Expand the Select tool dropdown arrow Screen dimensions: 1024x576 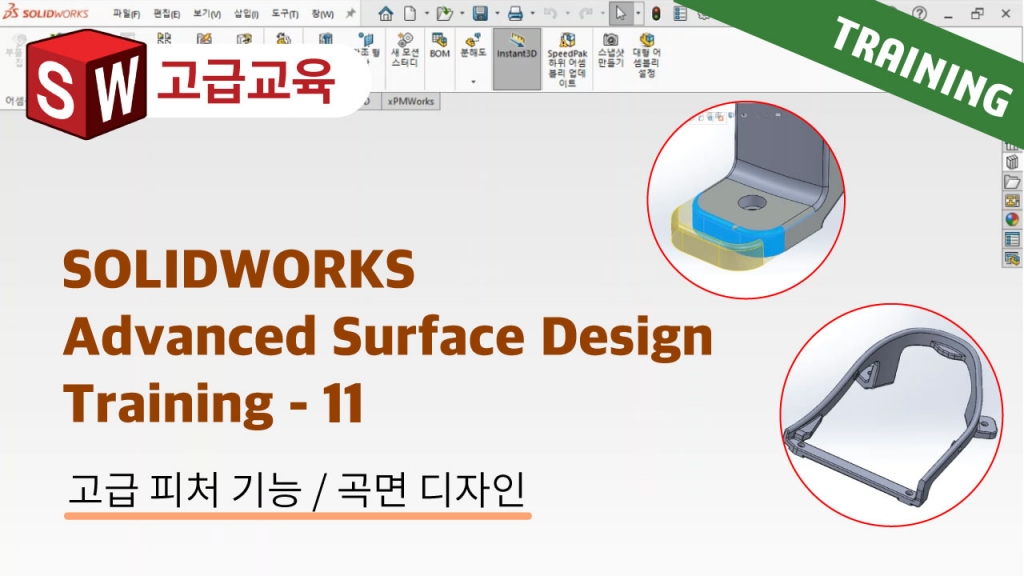(638, 13)
